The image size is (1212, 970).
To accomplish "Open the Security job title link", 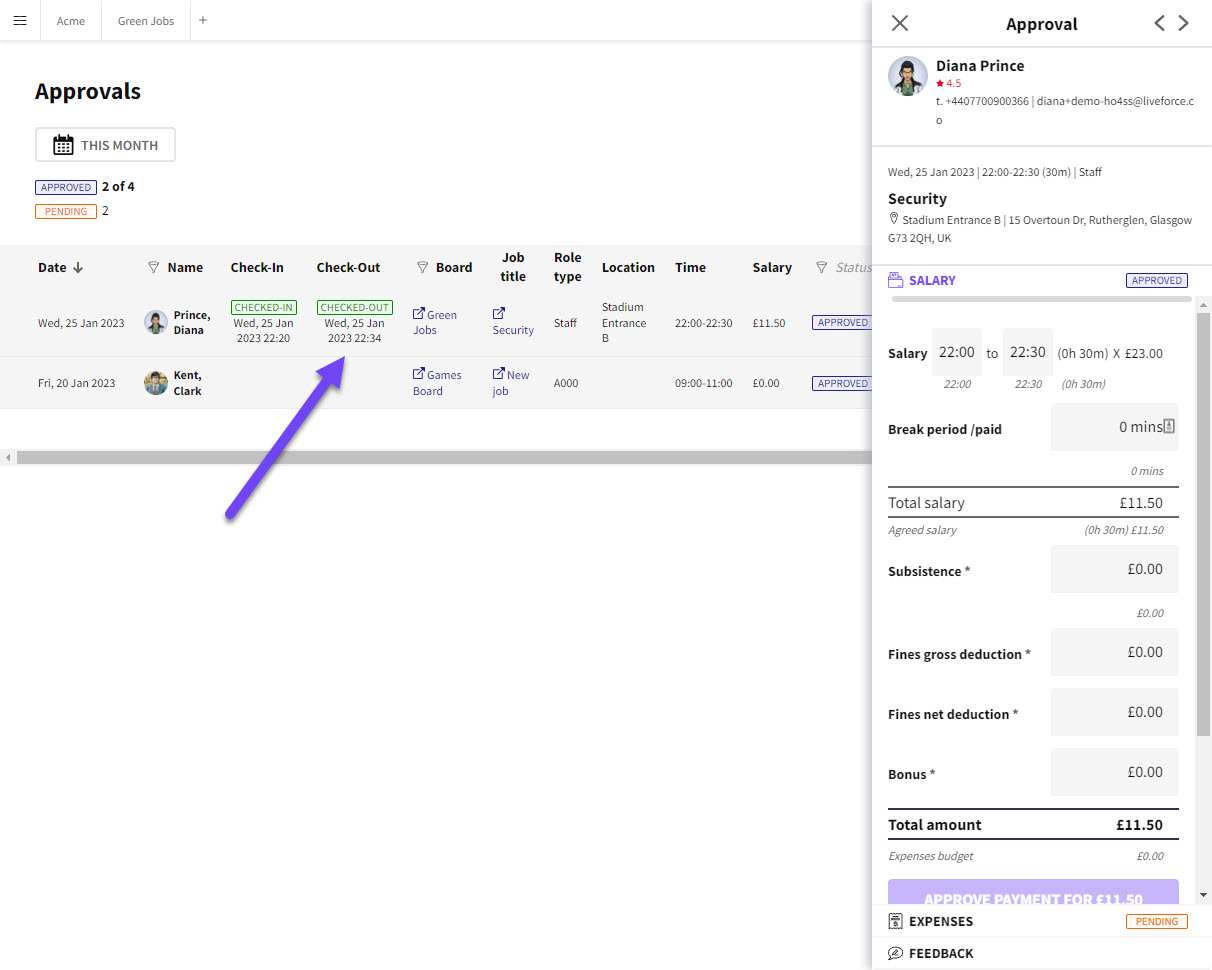I will (512, 330).
